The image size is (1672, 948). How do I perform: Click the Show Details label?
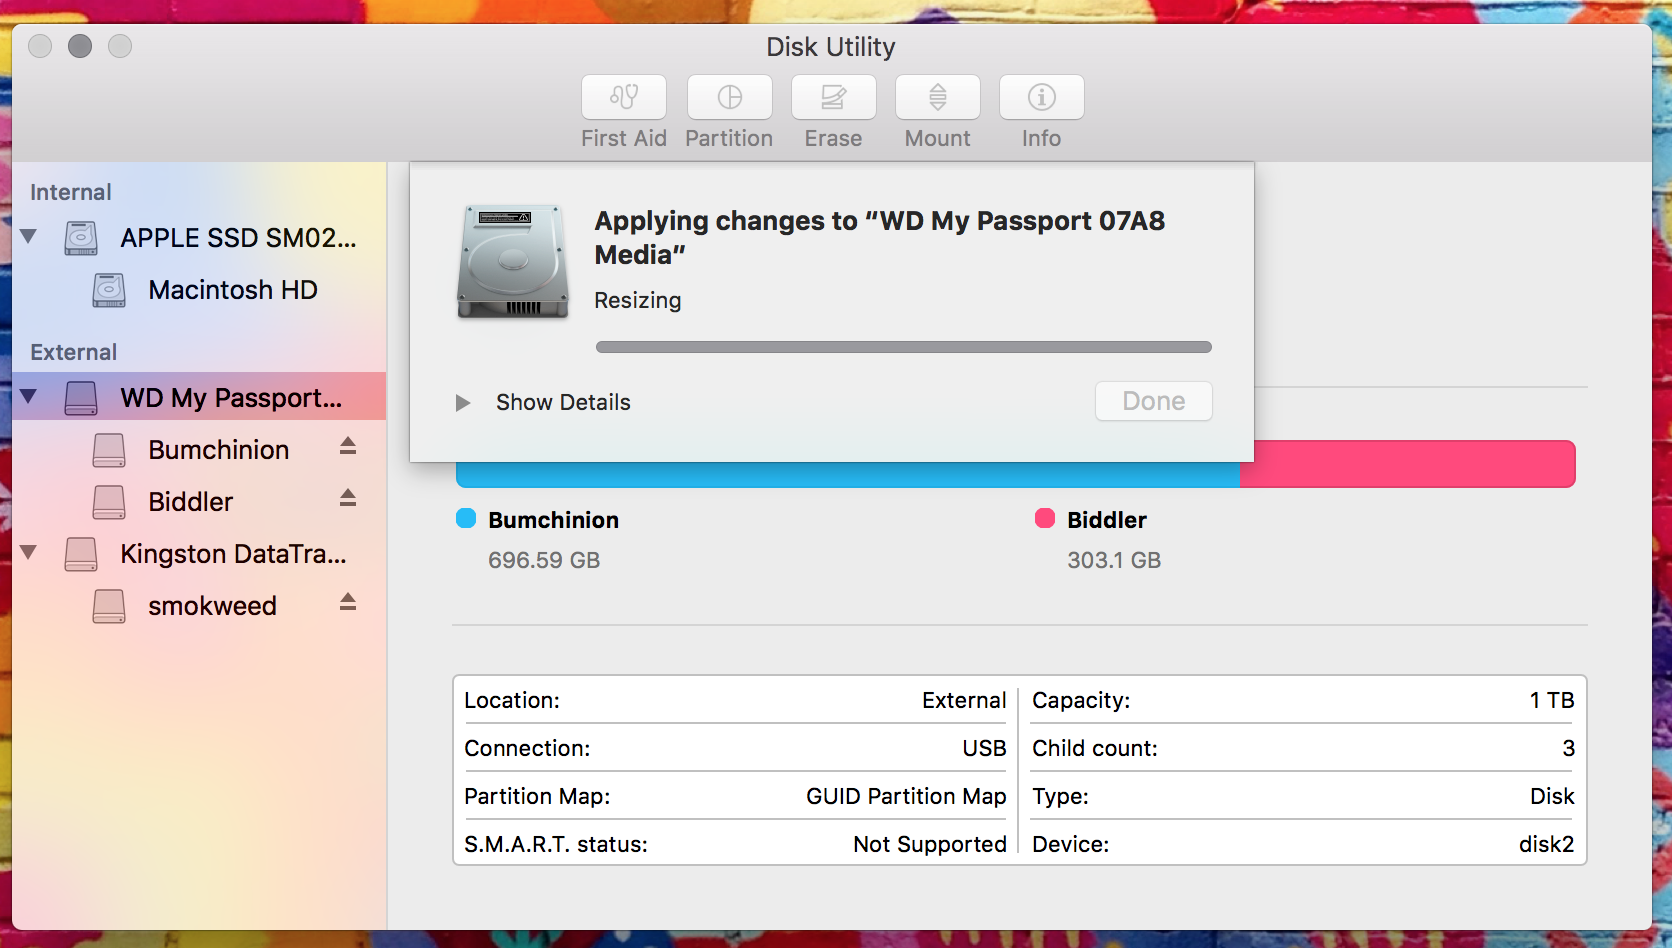[562, 402]
